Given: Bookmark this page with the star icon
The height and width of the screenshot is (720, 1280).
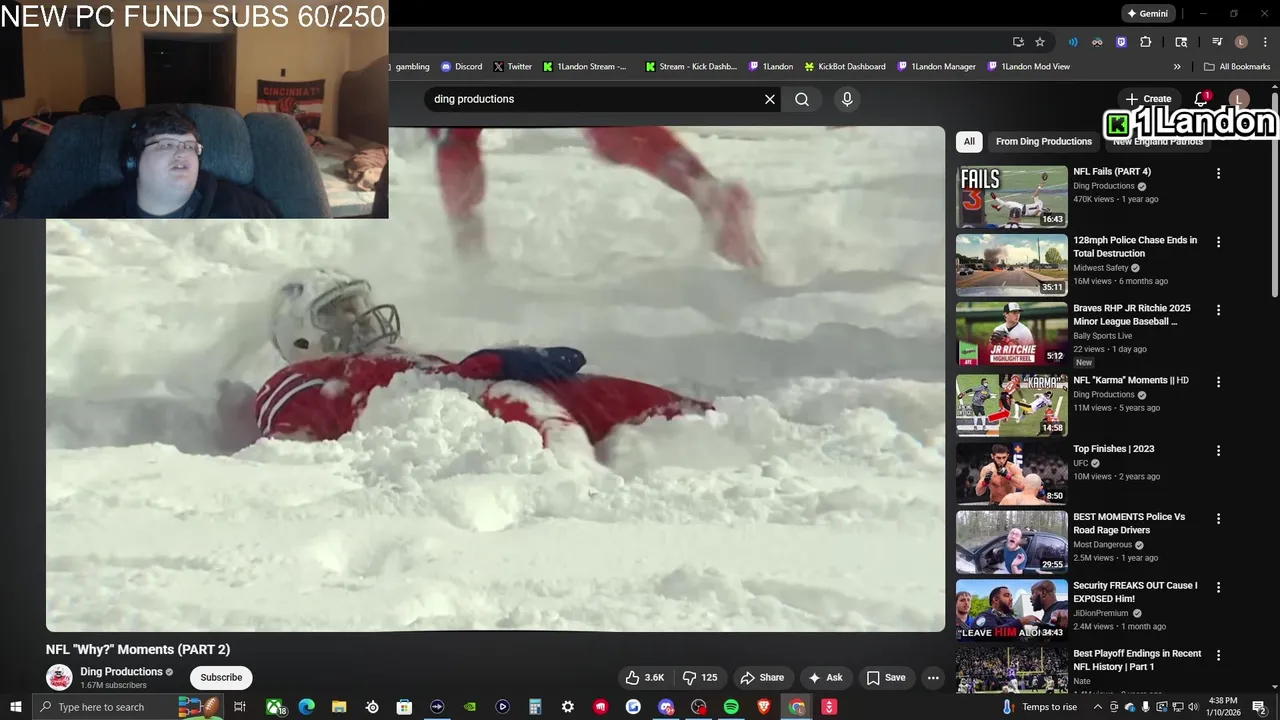Looking at the screenshot, I should (1040, 42).
